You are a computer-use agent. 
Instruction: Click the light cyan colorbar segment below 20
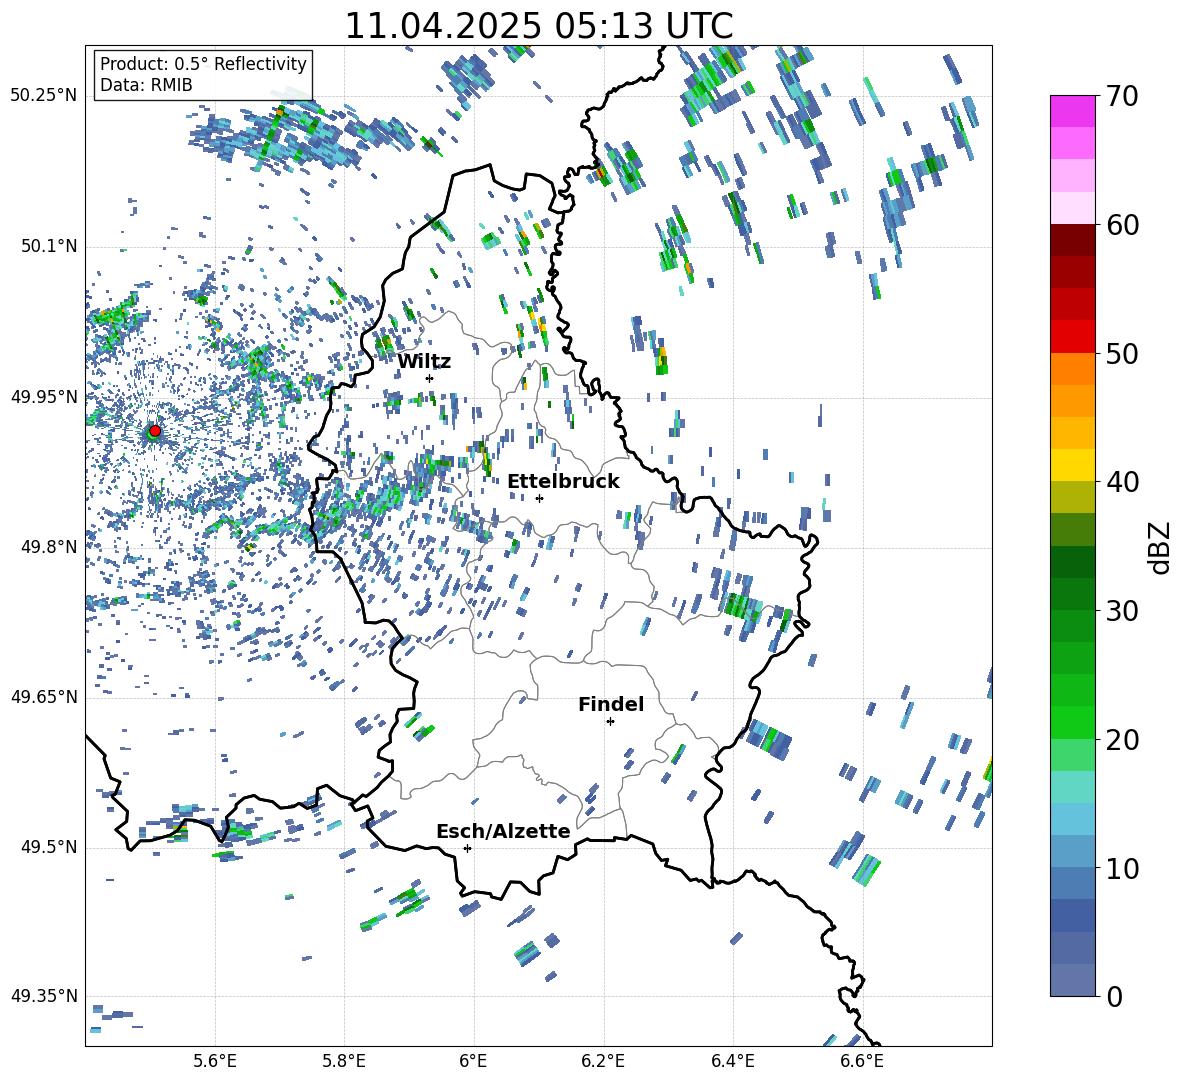tap(1072, 787)
